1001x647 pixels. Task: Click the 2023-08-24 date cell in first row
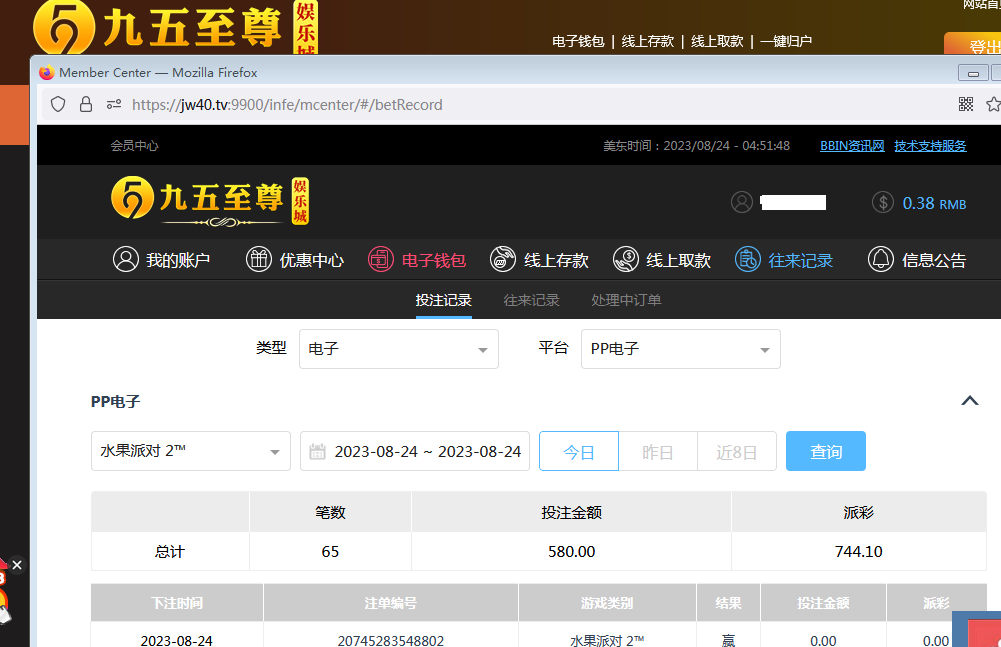[x=177, y=641]
